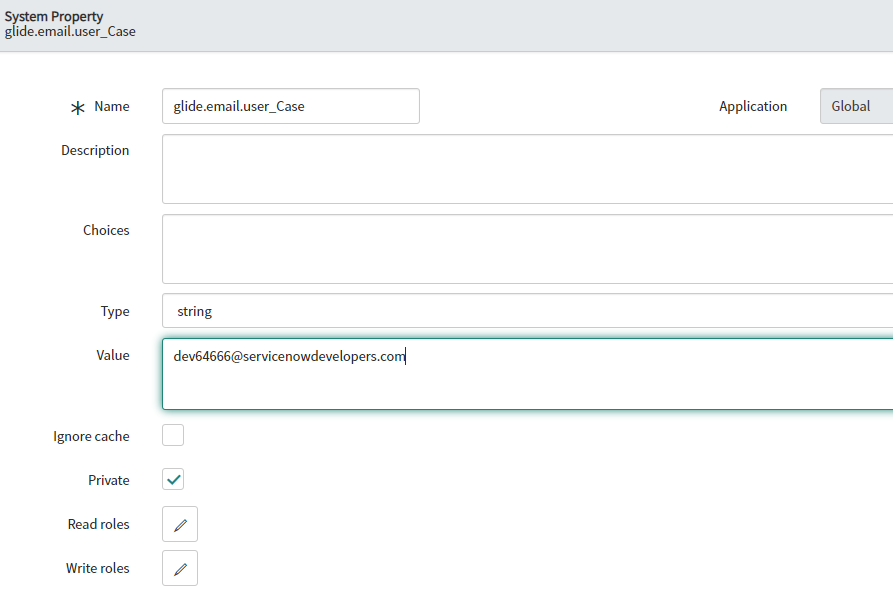Viewport: 893px width, 593px height.
Task: Click the Name field label
Action: pos(112,106)
